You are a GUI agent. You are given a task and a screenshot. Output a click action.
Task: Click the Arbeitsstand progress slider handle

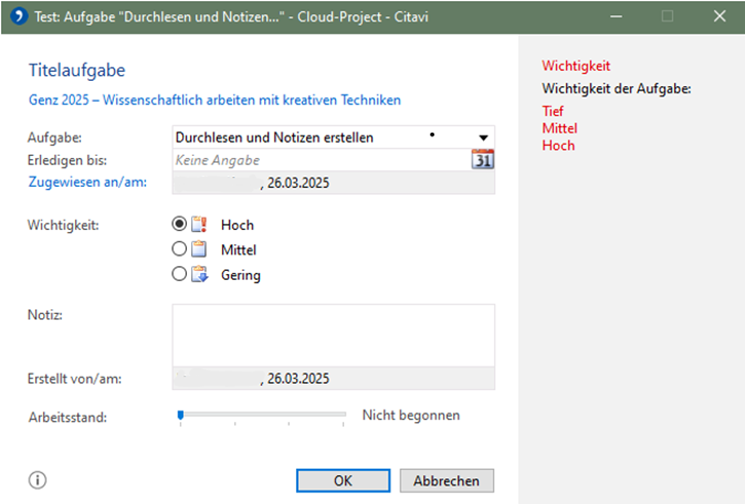coord(180,414)
